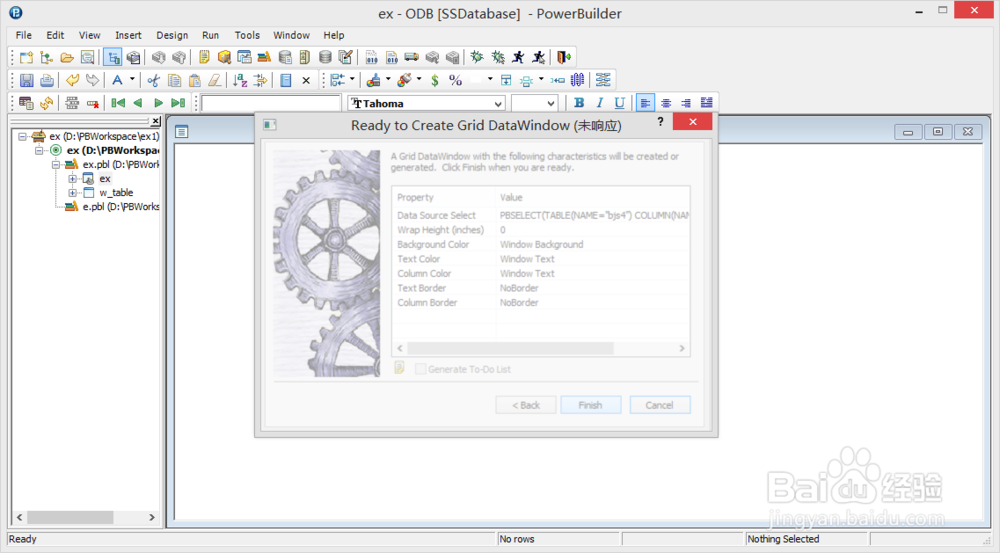Image resolution: width=1000 pixels, height=553 pixels.
Task: Click the Undo arrow icon
Action: click(72, 80)
